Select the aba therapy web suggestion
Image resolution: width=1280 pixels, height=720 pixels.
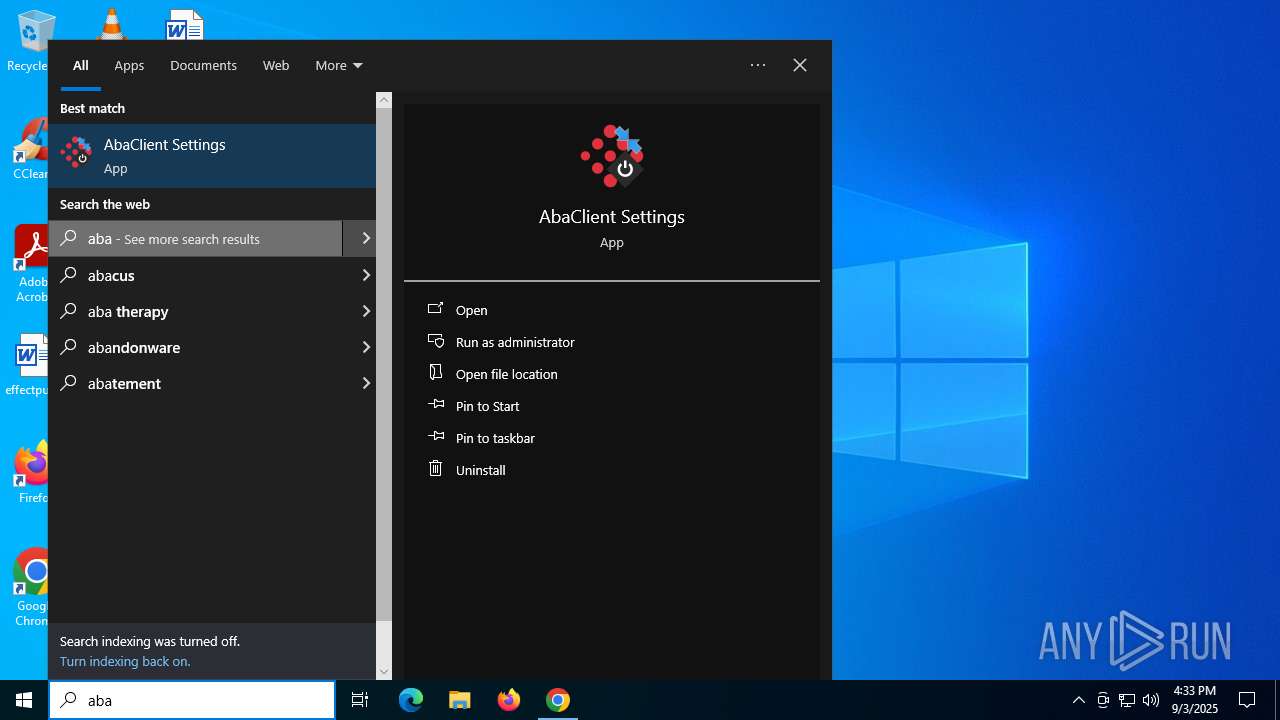[x=212, y=311]
